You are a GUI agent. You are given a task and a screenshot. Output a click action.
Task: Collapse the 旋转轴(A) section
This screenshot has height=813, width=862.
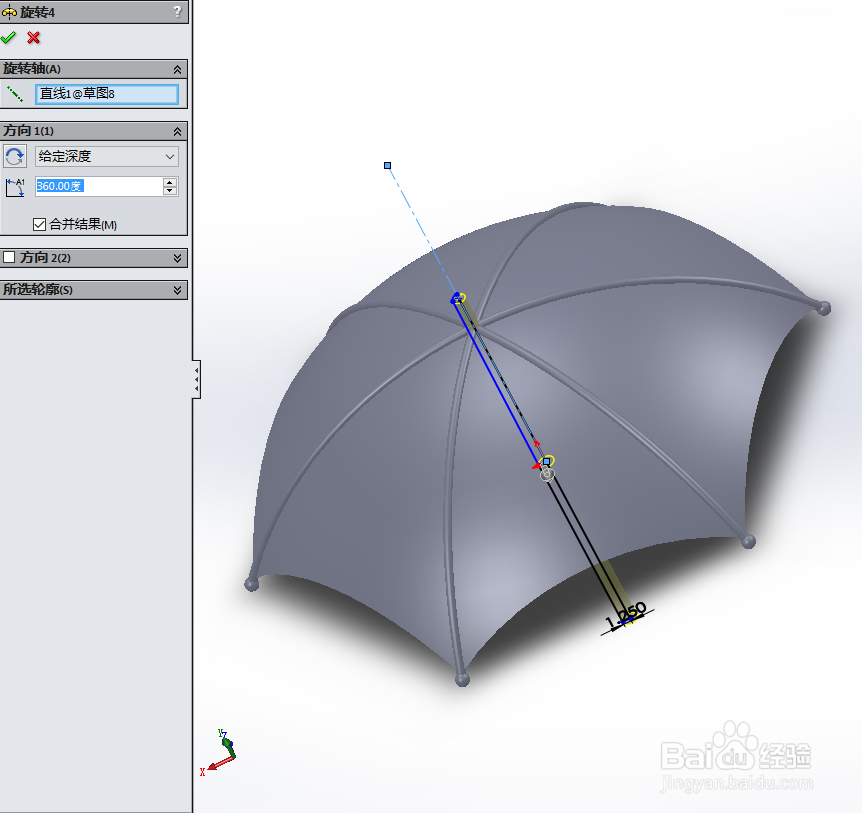click(x=177, y=69)
